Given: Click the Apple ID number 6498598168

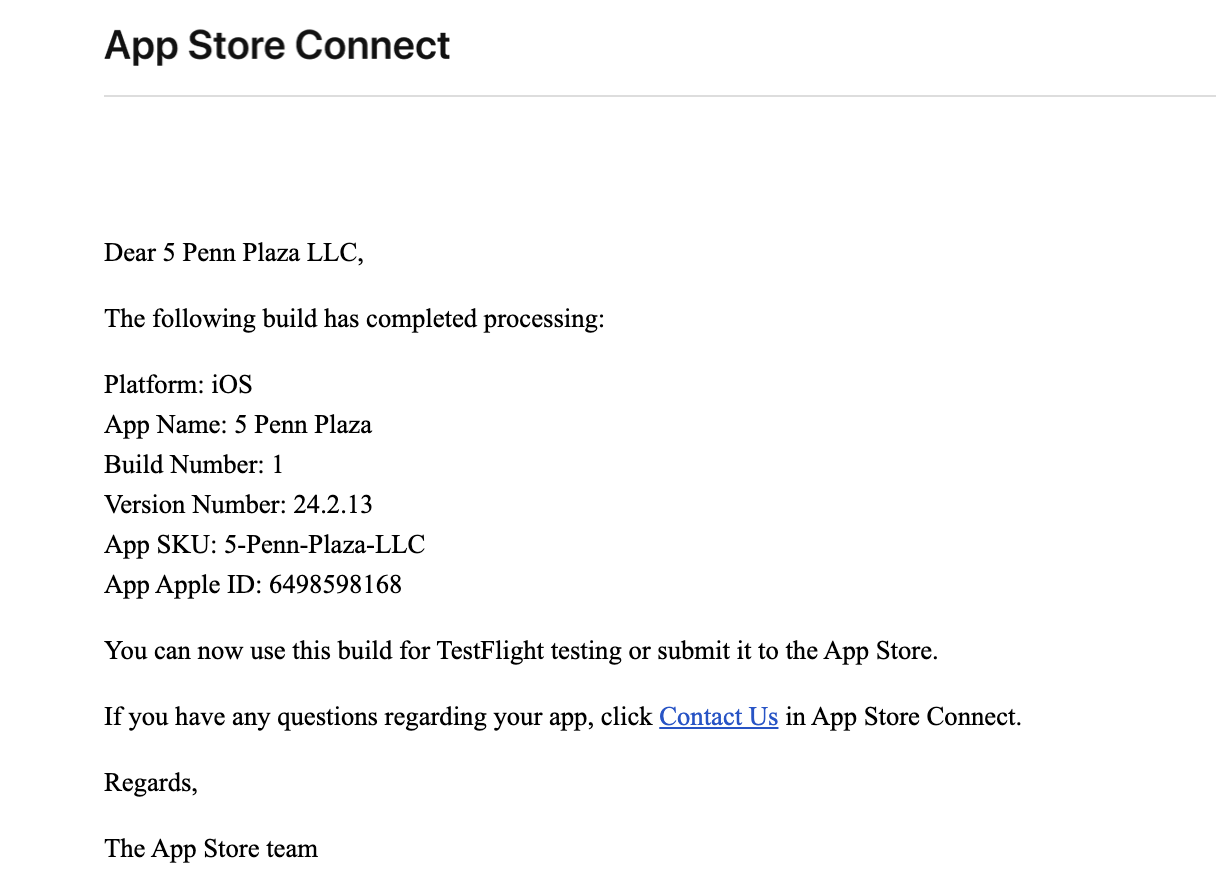Looking at the screenshot, I should [335, 585].
